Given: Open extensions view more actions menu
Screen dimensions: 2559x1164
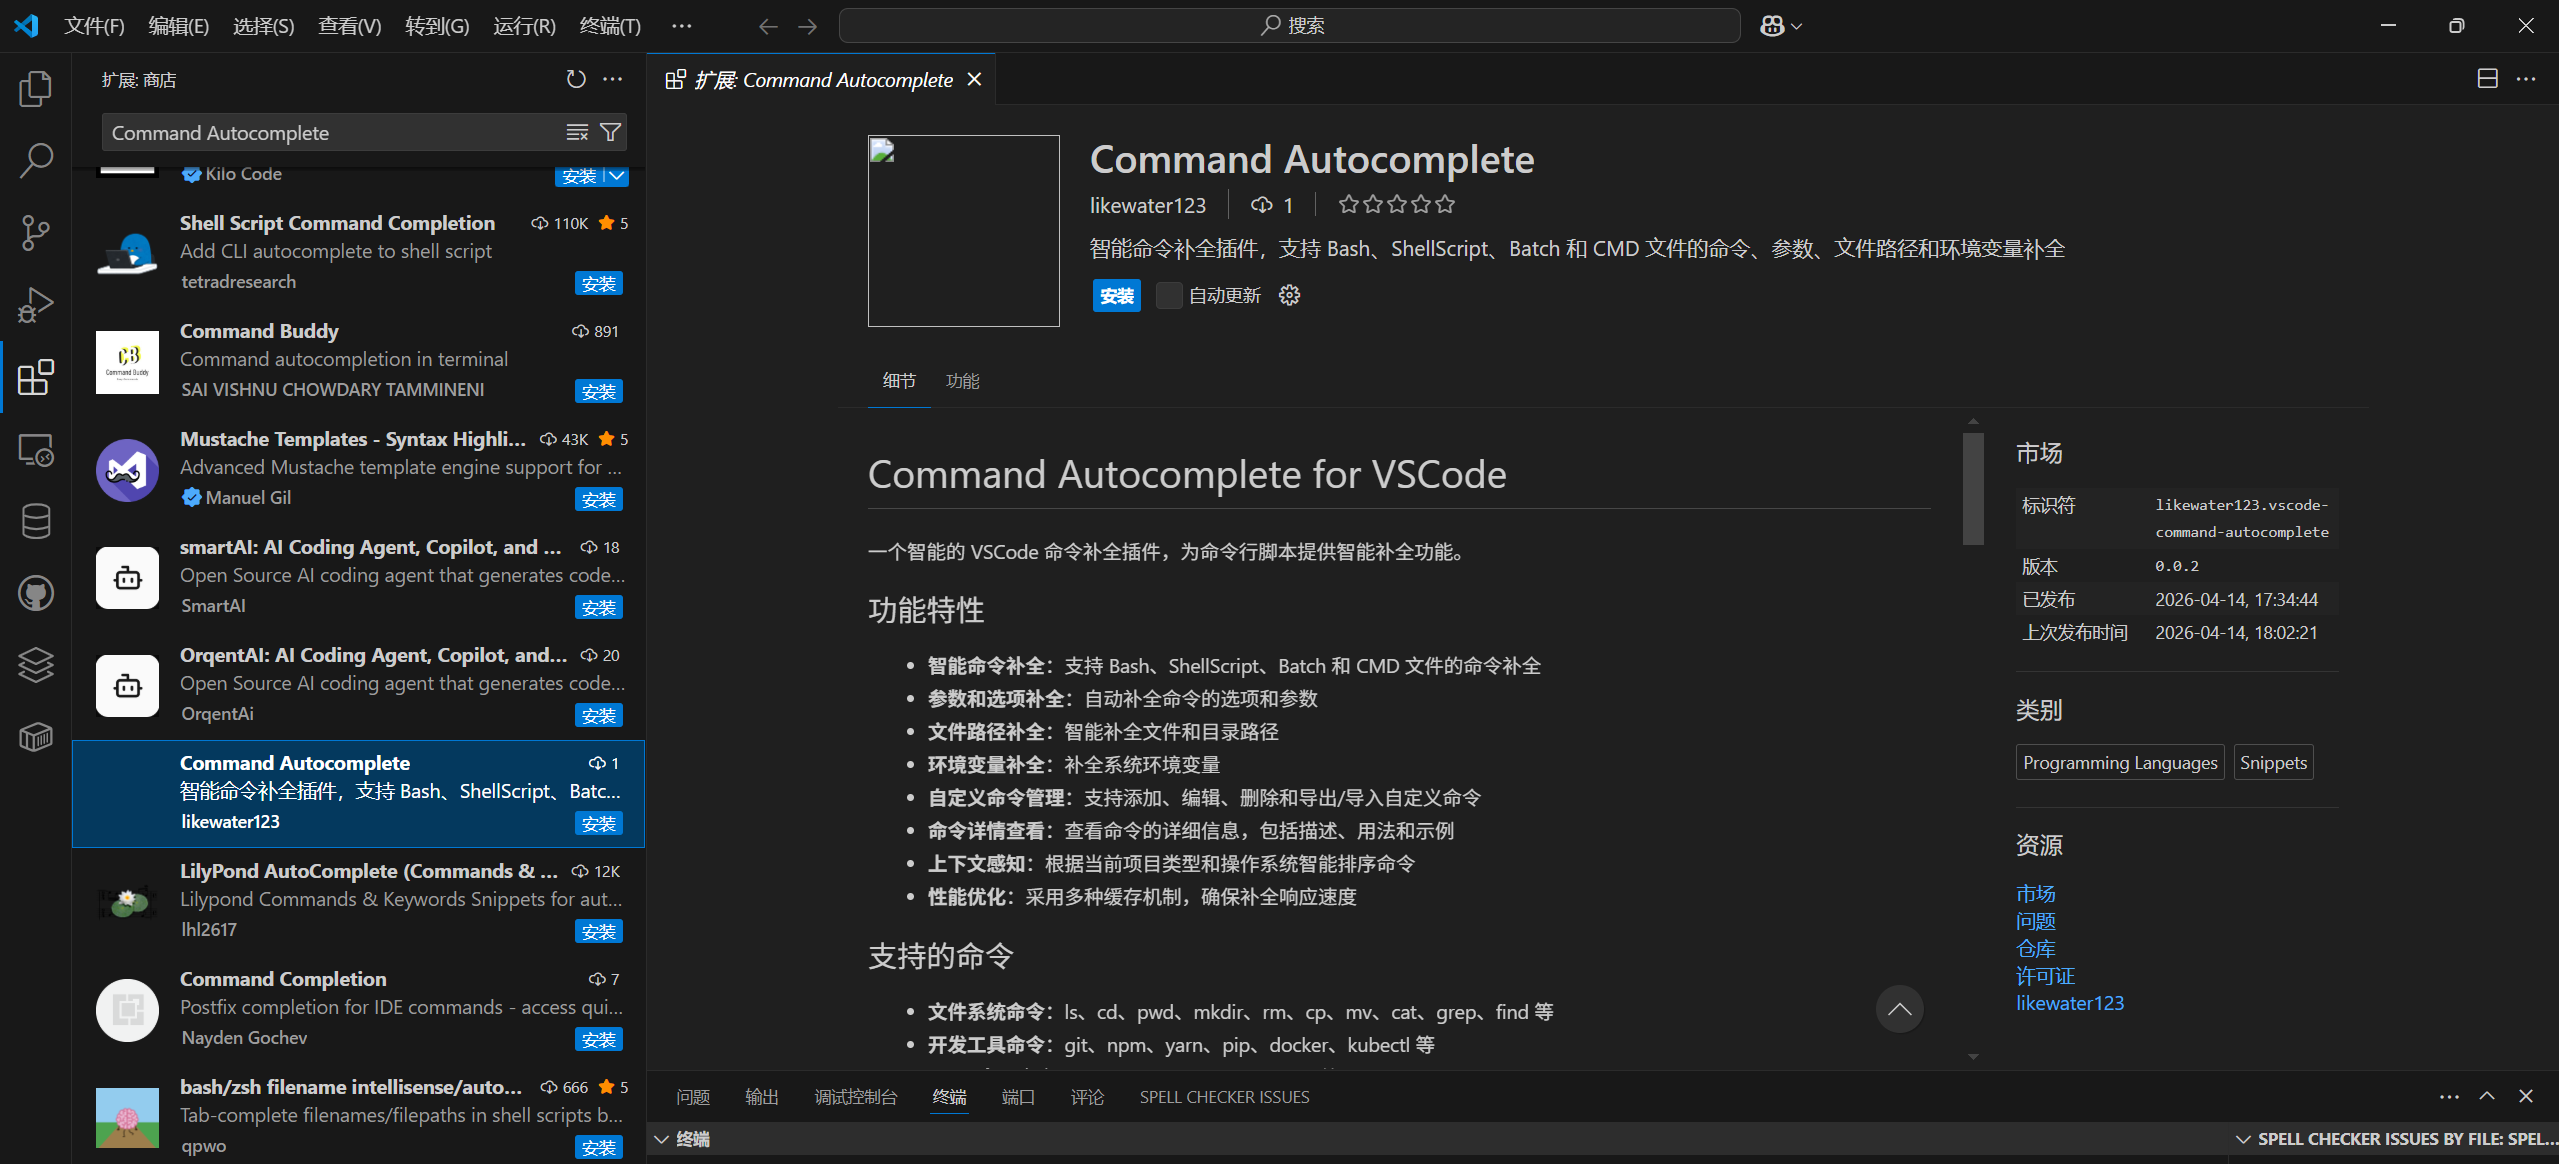Looking at the screenshot, I should [x=613, y=79].
